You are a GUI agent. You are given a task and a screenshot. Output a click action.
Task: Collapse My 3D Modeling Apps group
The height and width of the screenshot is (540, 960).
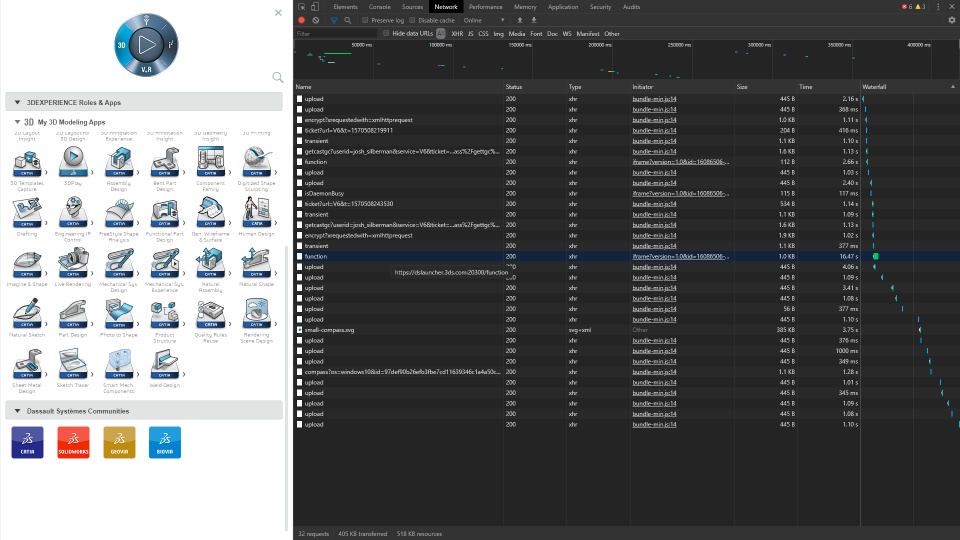(17, 122)
